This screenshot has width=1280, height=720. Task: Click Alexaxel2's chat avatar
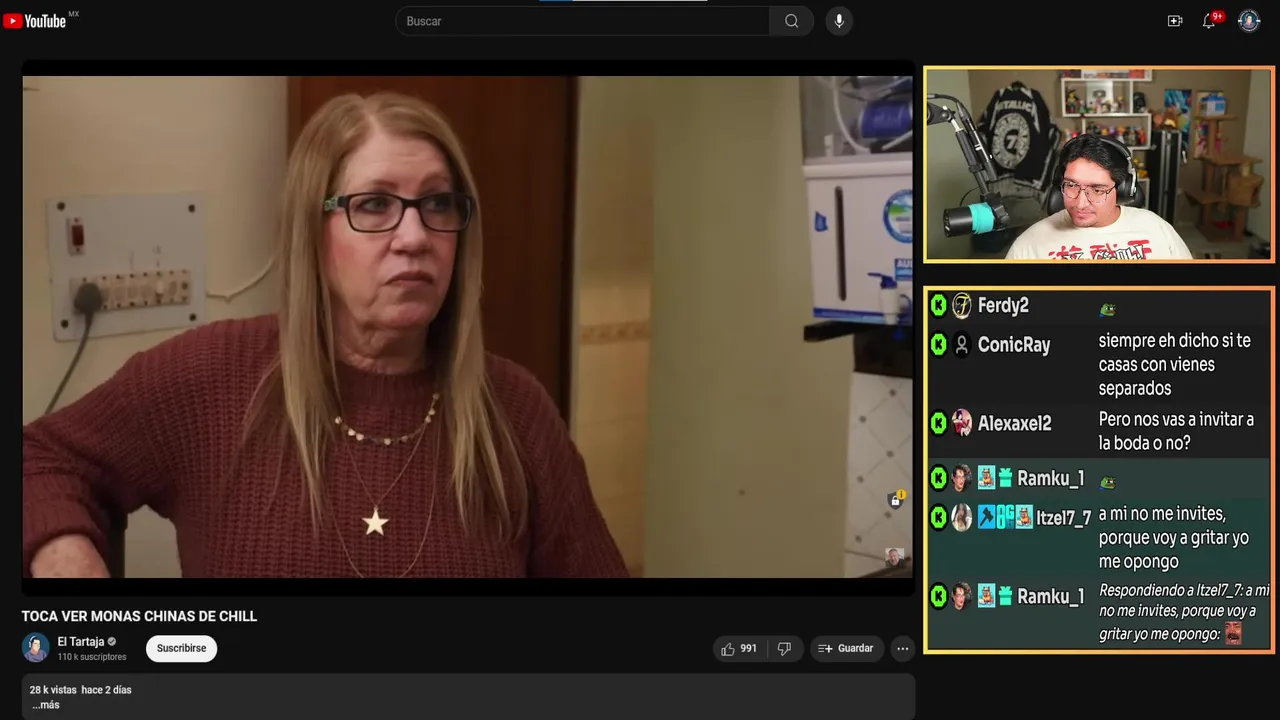[962, 423]
